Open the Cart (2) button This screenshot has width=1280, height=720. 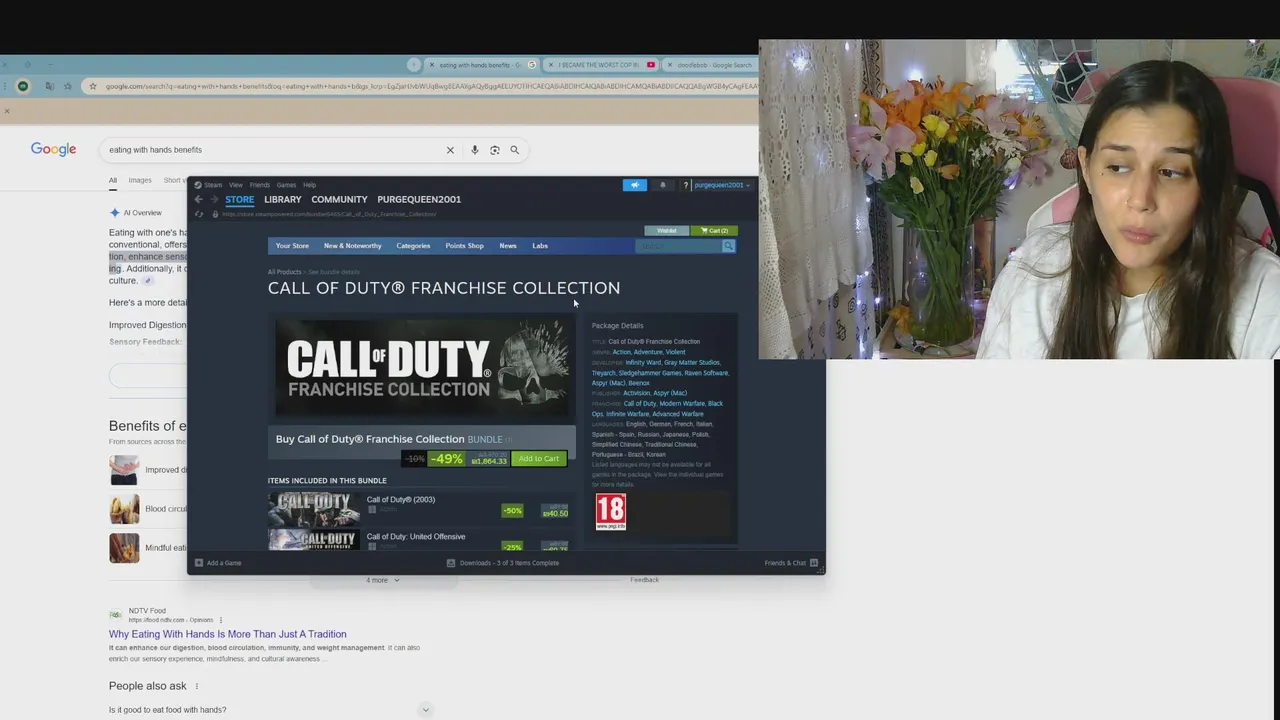pyautogui.click(x=714, y=231)
